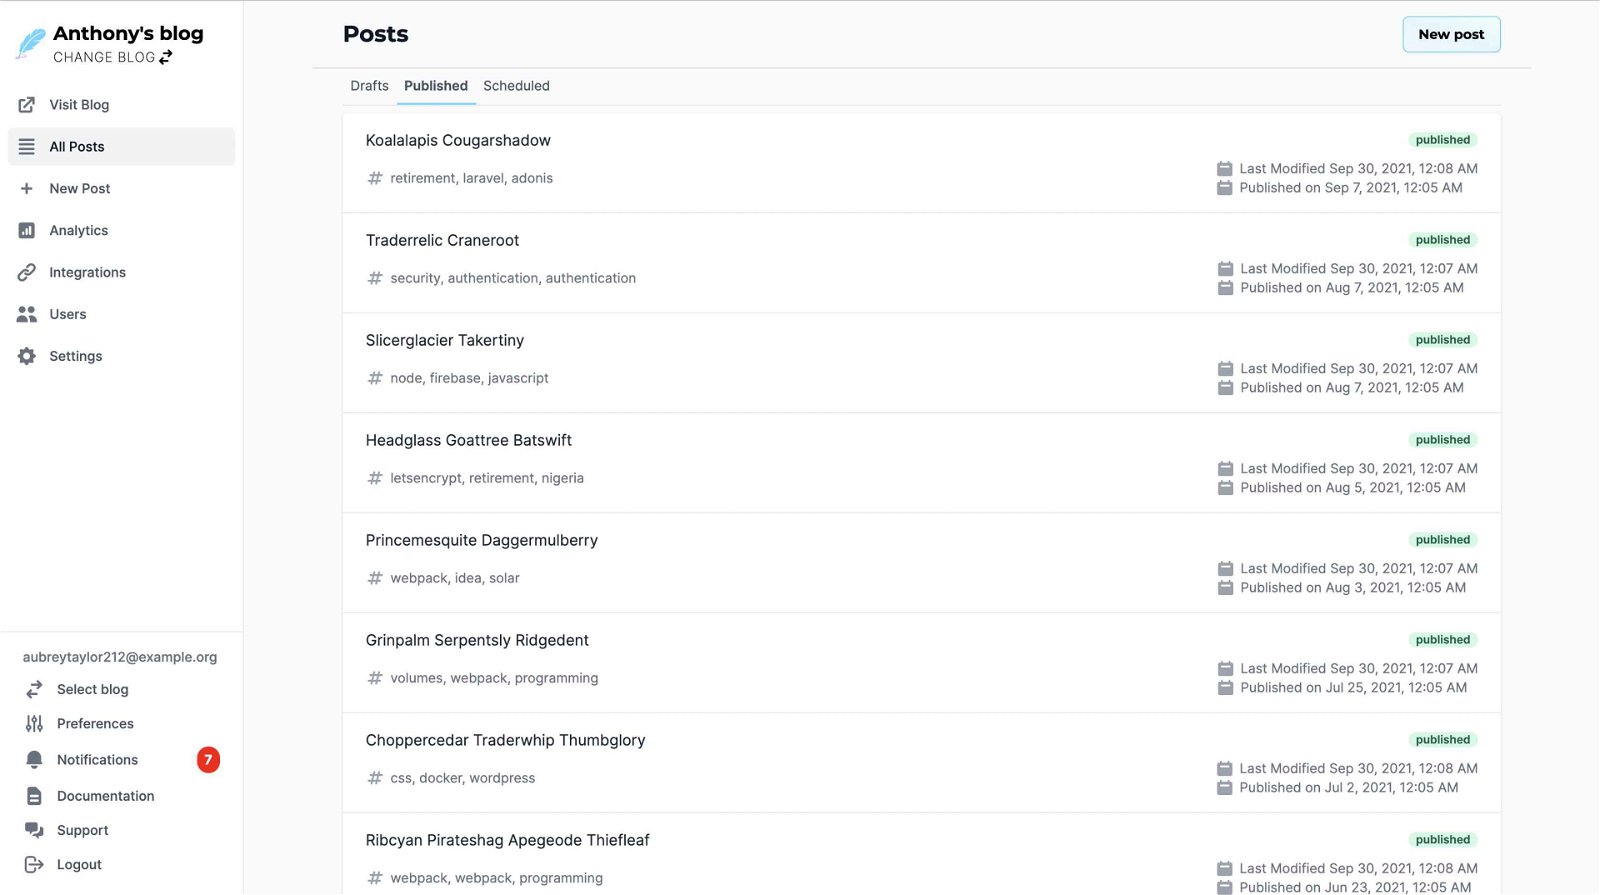This screenshot has height=895, width=1600.
Task: Open the Koalalapis Cougarshadow post
Action: pyautogui.click(x=458, y=141)
